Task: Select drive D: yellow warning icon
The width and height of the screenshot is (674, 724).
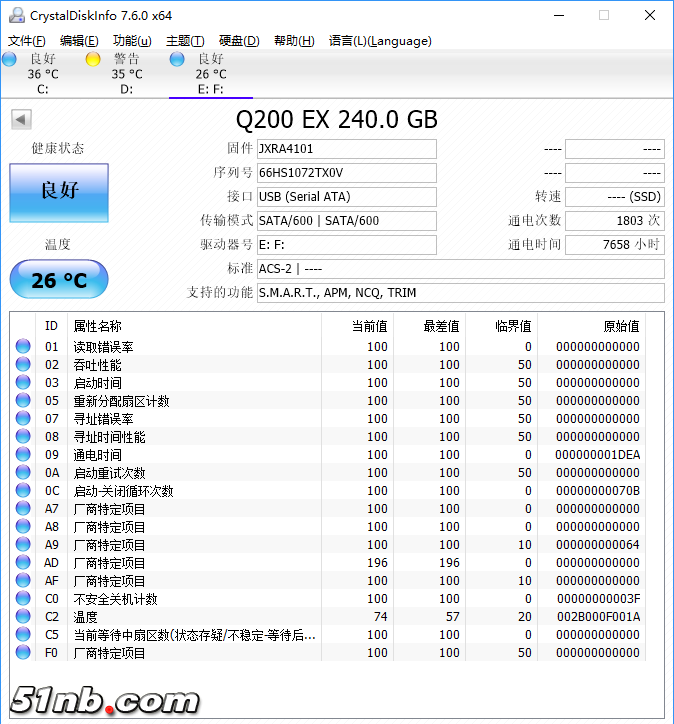Action: coord(93,60)
